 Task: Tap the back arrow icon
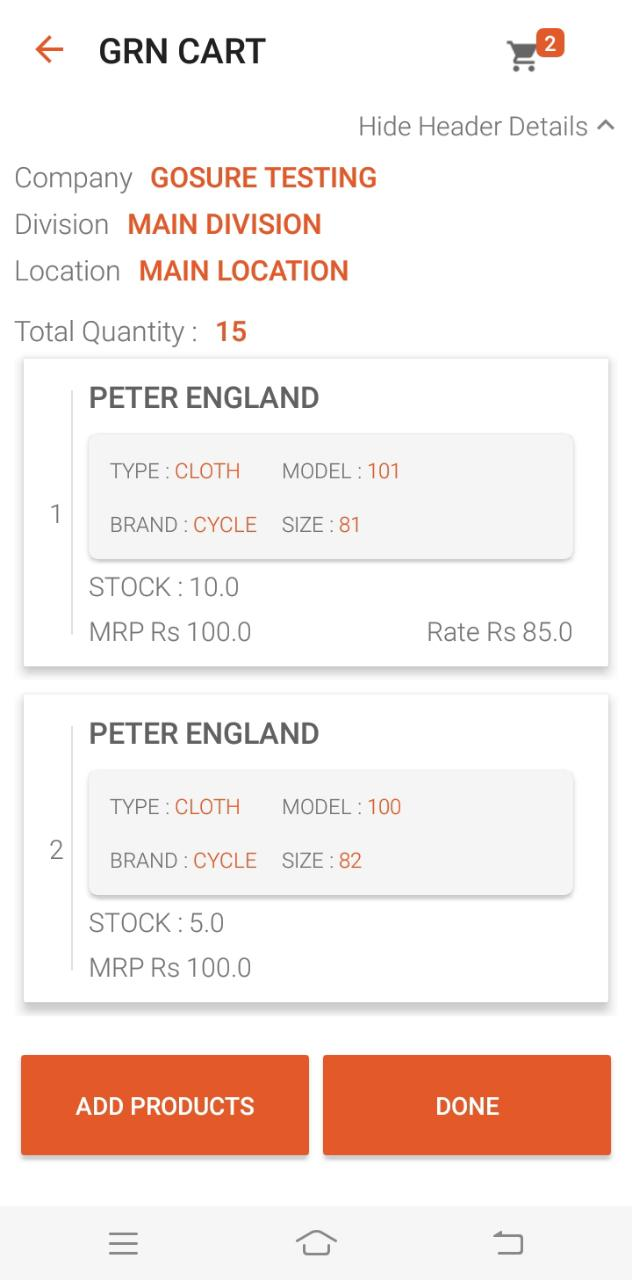pyautogui.click(x=49, y=50)
